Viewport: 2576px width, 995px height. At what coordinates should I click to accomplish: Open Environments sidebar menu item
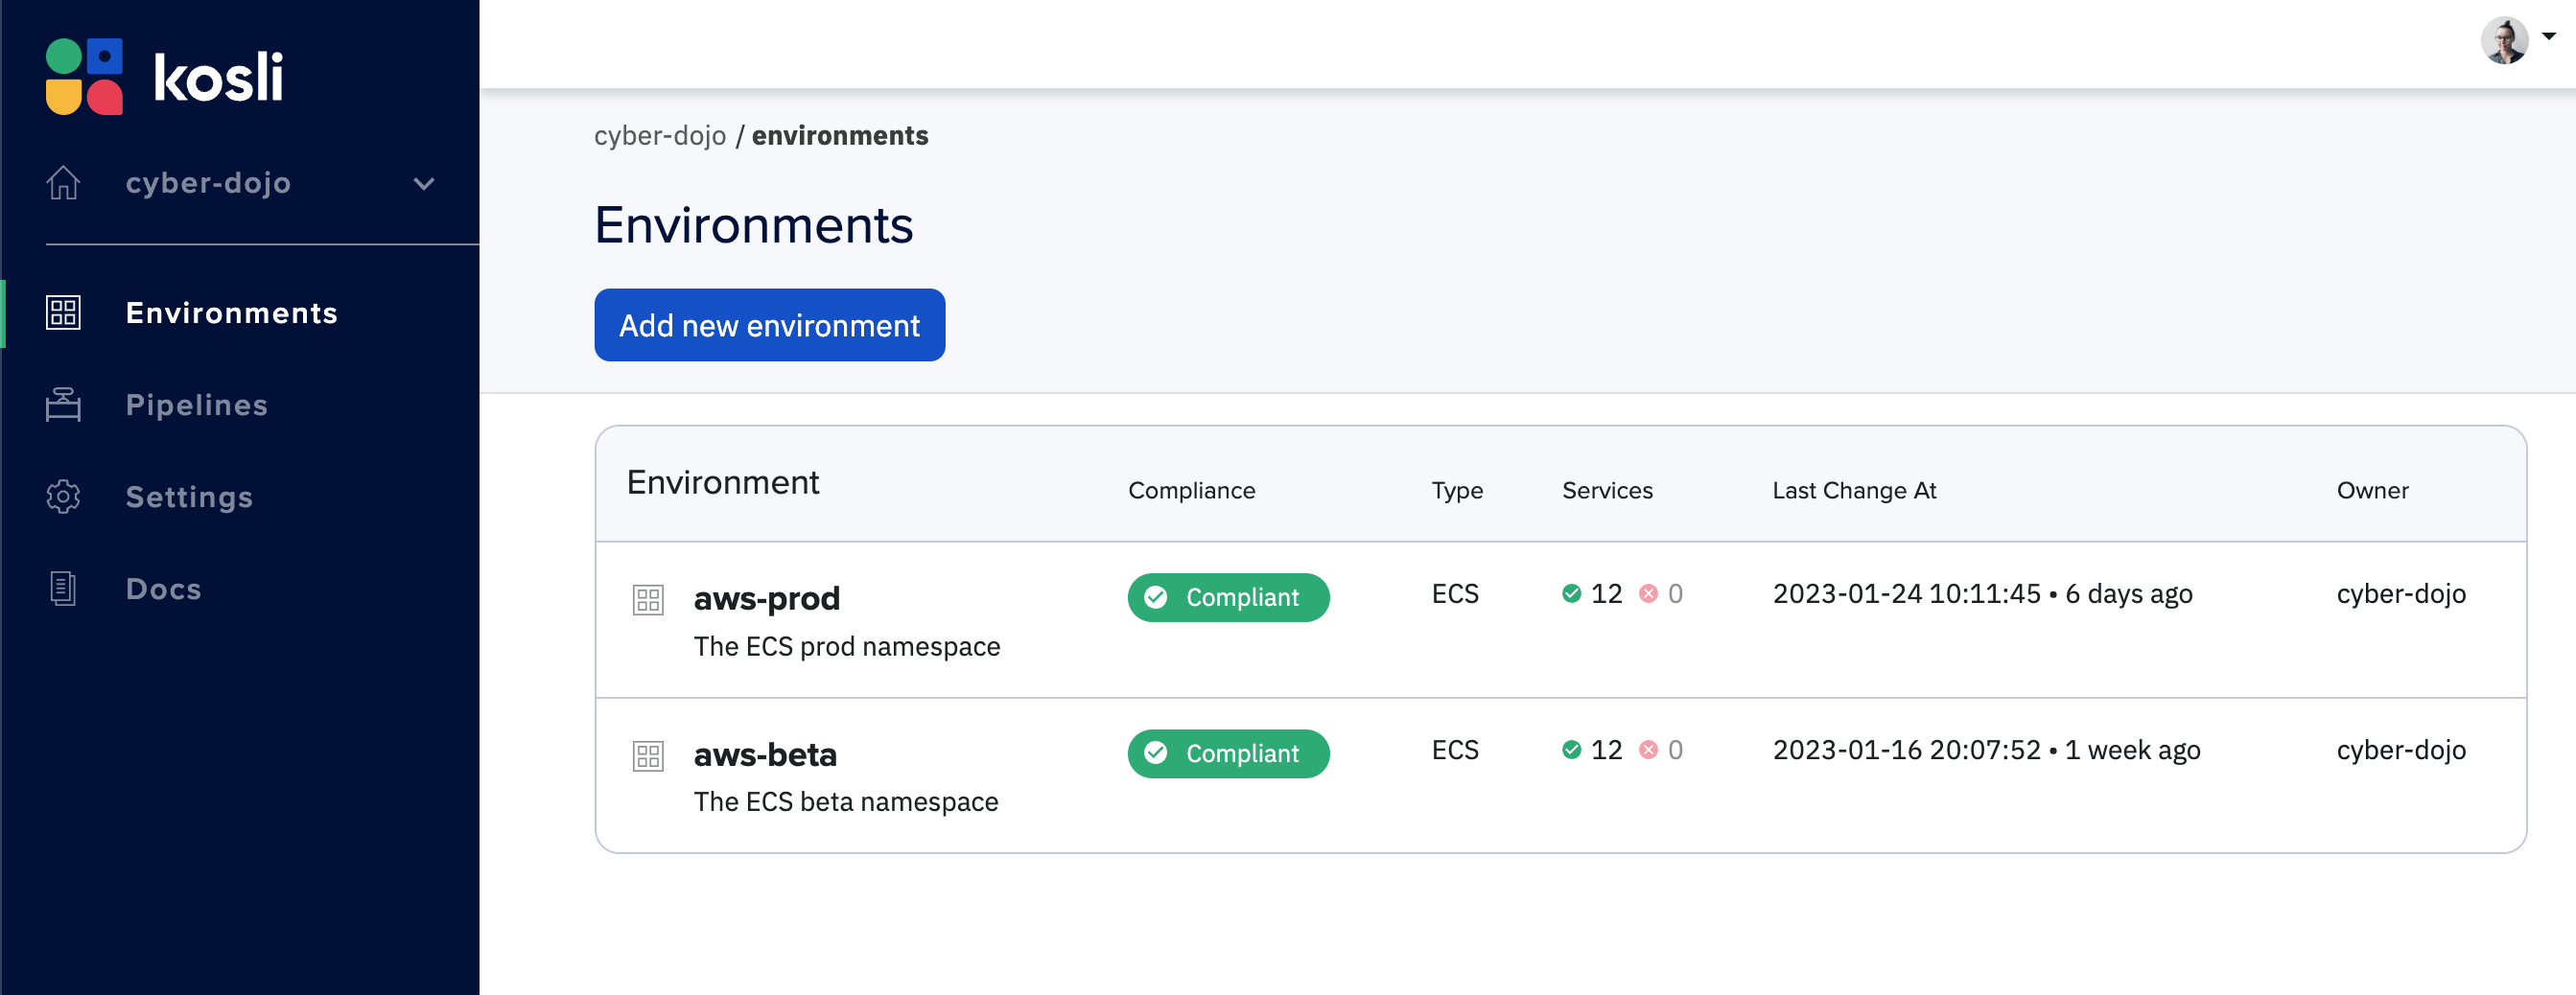pos(232,313)
